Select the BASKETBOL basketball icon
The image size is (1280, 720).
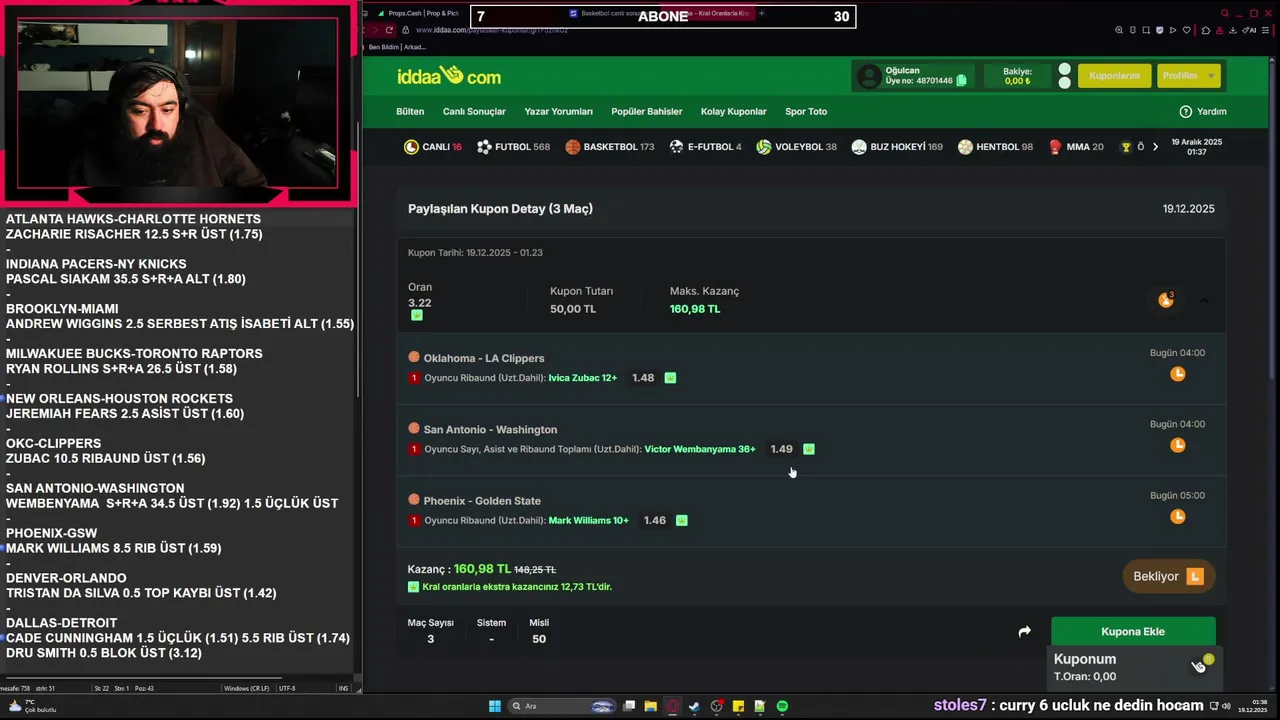coord(573,147)
